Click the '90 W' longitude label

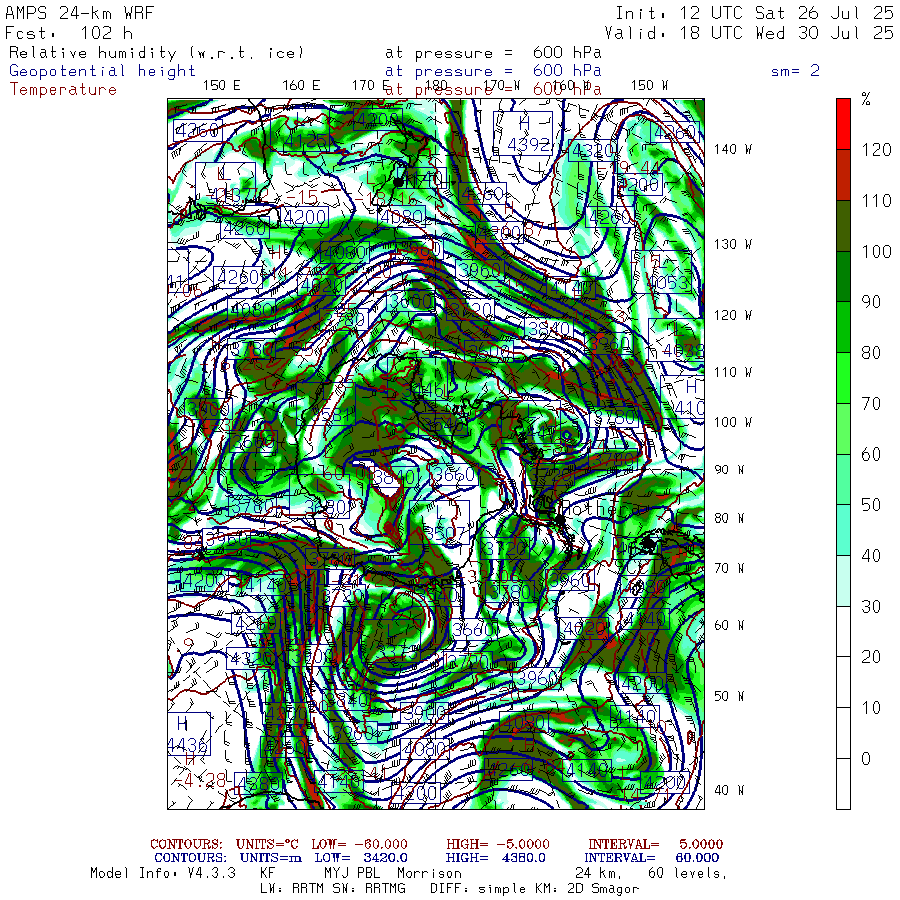point(729,470)
